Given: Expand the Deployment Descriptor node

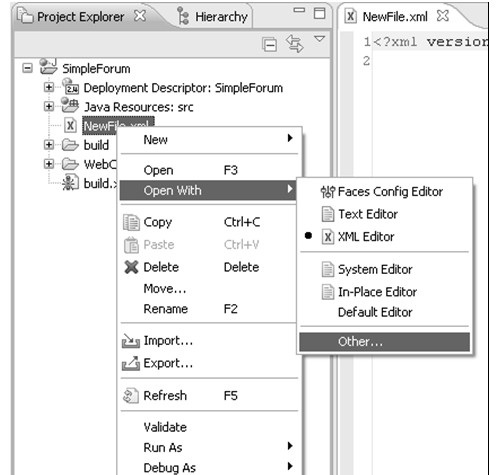Looking at the screenshot, I should pos(49,87).
